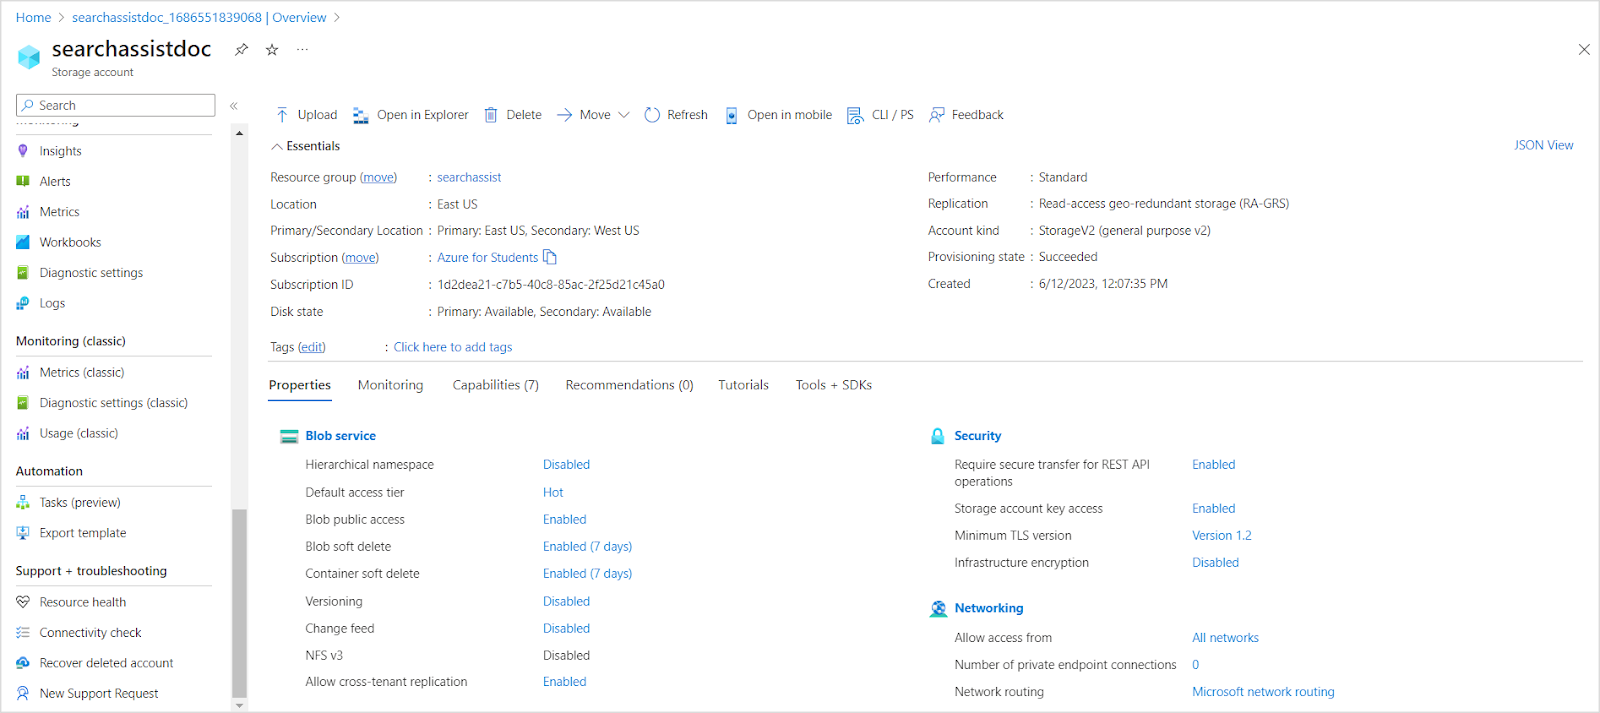Click the Upload arrow icon
Image resolution: width=1600 pixels, height=713 pixels.
coord(282,115)
